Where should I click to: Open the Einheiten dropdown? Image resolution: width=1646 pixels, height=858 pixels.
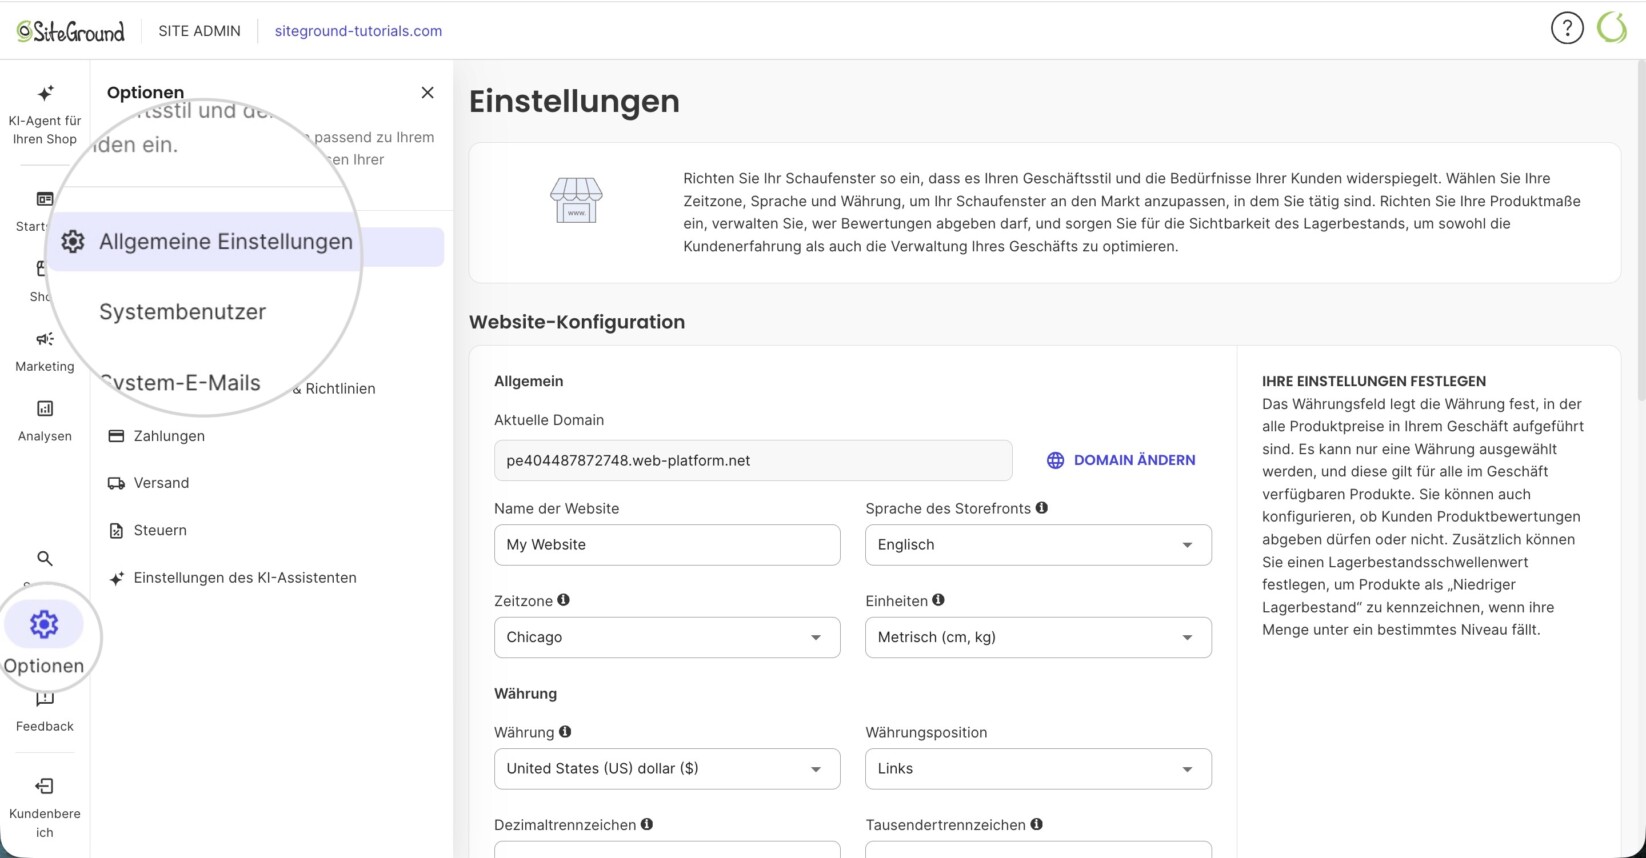(1038, 637)
